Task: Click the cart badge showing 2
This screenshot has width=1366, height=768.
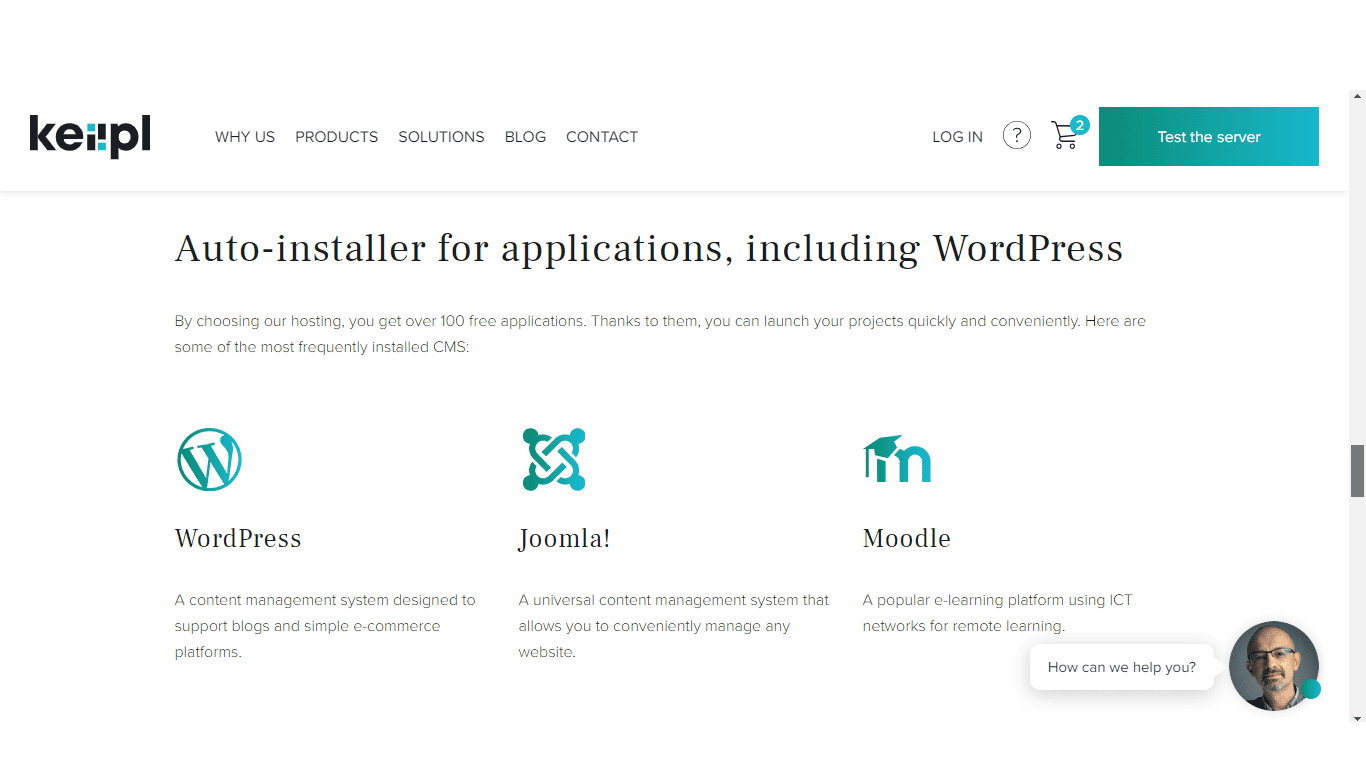Action: click(1080, 125)
